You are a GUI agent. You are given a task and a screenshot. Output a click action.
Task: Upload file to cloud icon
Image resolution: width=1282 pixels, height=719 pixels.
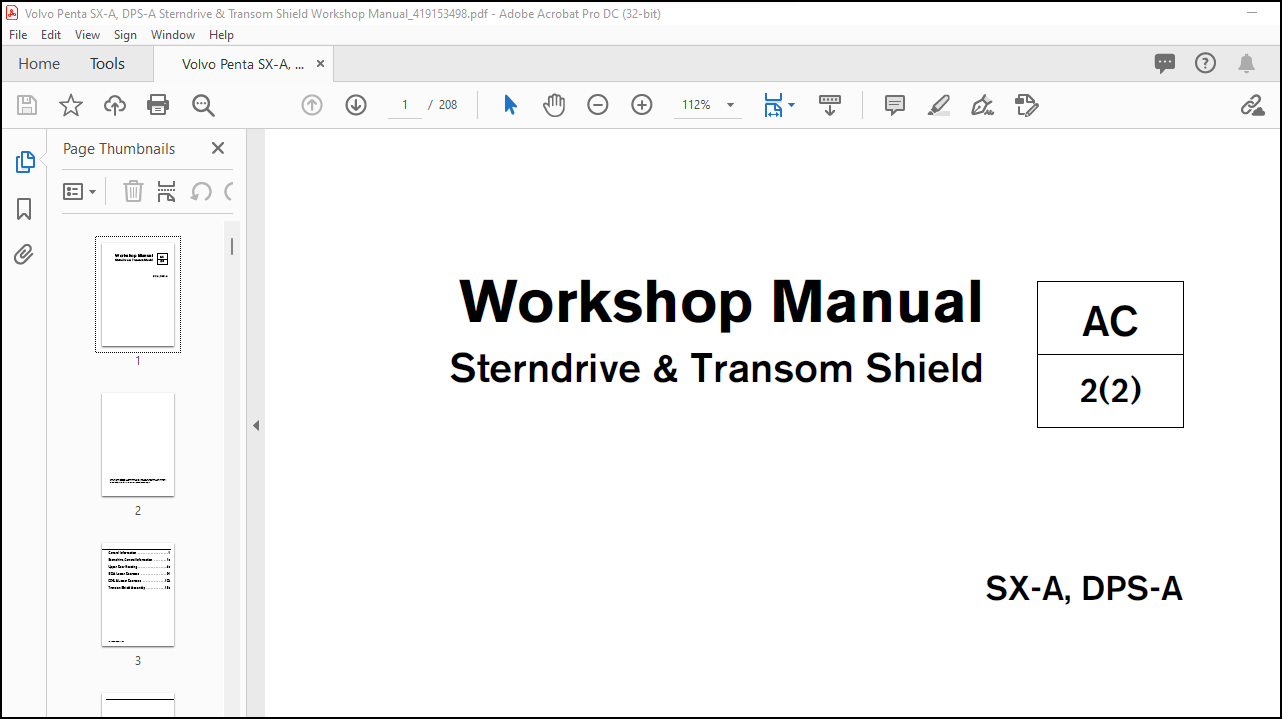(x=115, y=105)
